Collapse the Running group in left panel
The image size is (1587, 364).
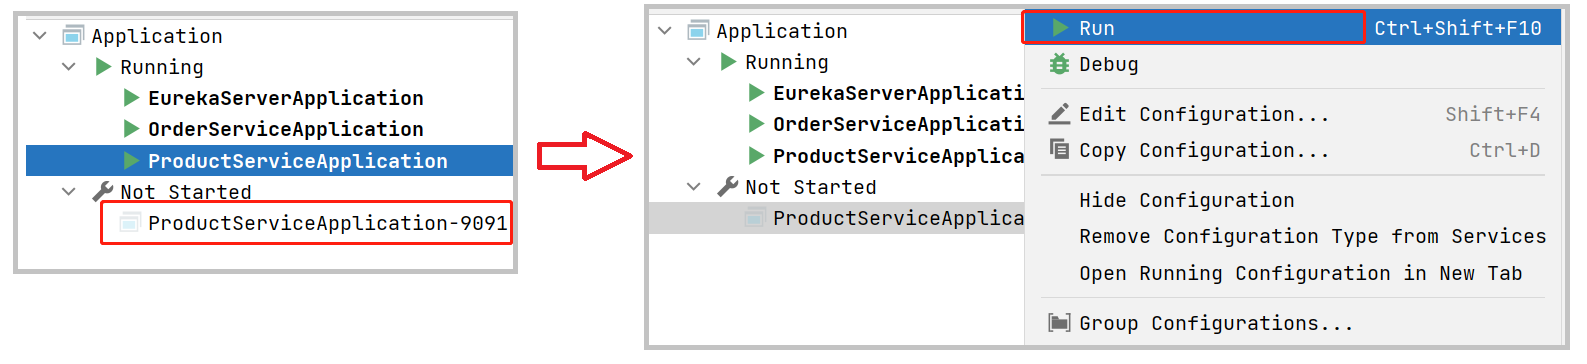click(x=68, y=67)
